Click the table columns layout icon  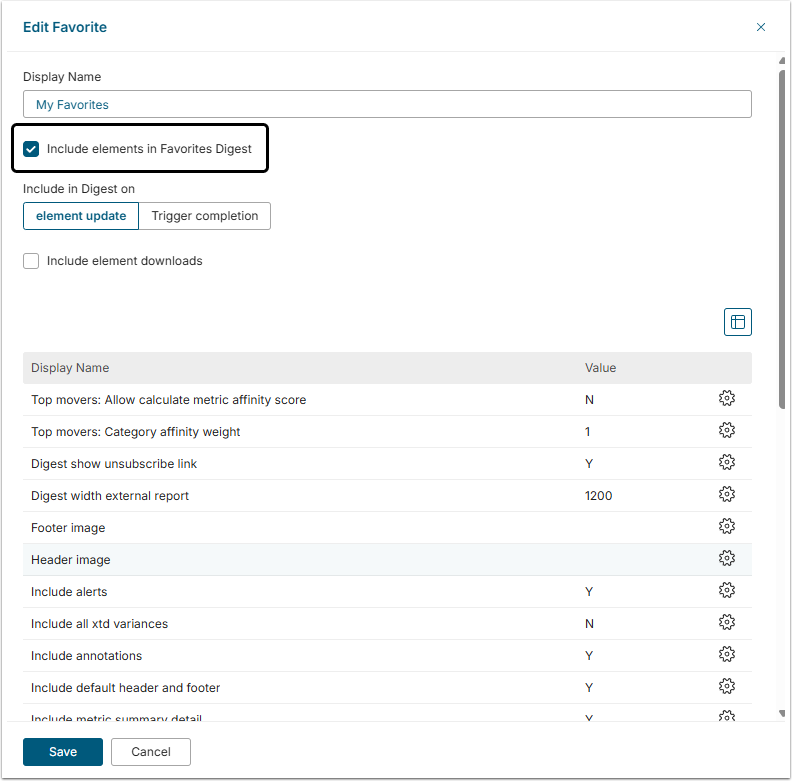738,322
